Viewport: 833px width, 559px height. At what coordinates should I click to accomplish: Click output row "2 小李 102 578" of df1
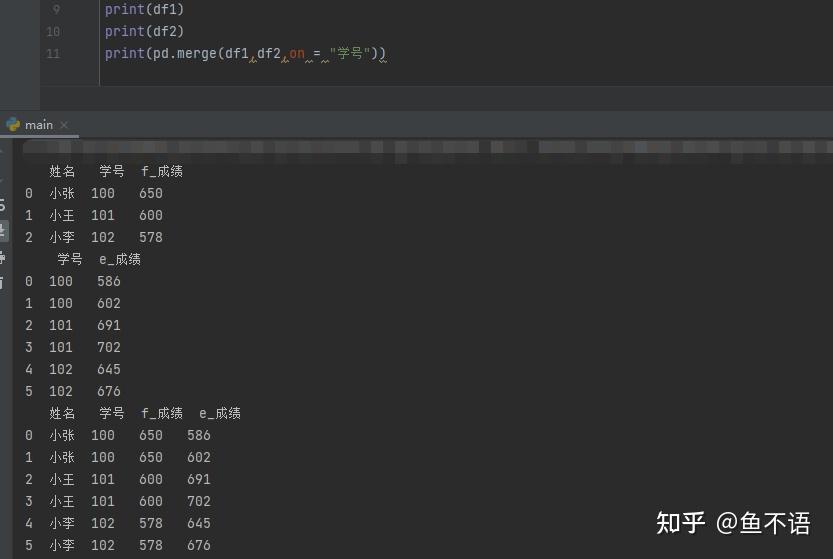coord(94,238)
